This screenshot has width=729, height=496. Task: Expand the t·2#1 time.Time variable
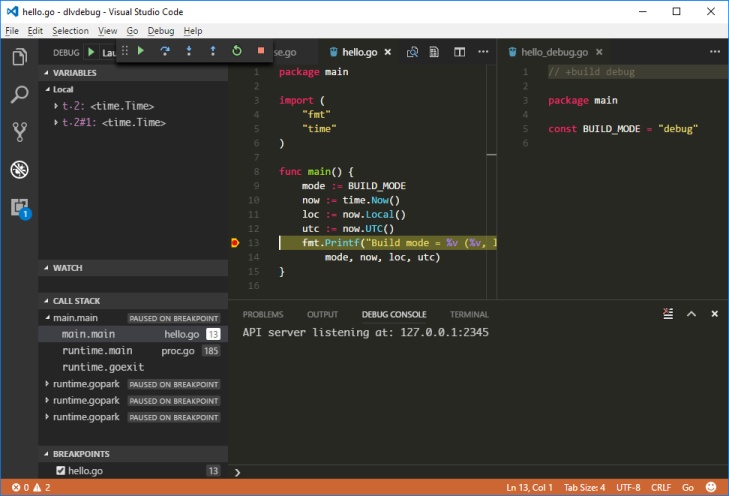pos(56,122)
